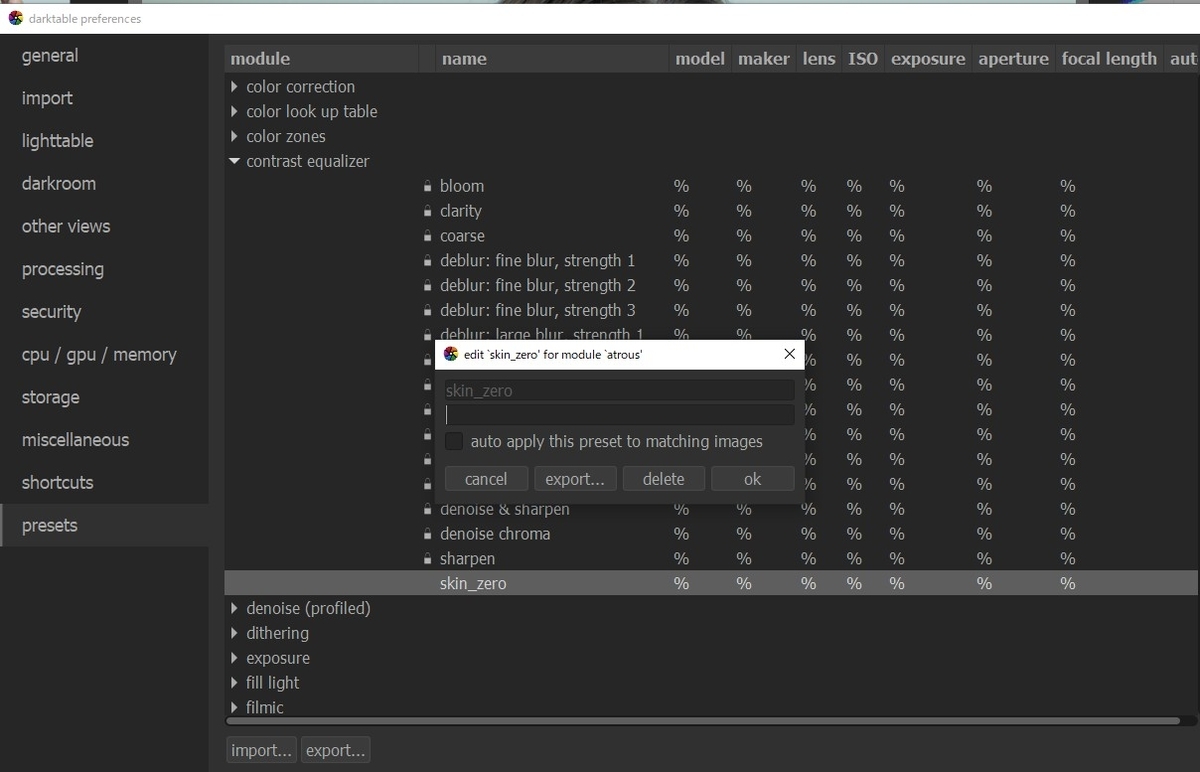Click the preset name field containing skin_zero

(620, 391)
